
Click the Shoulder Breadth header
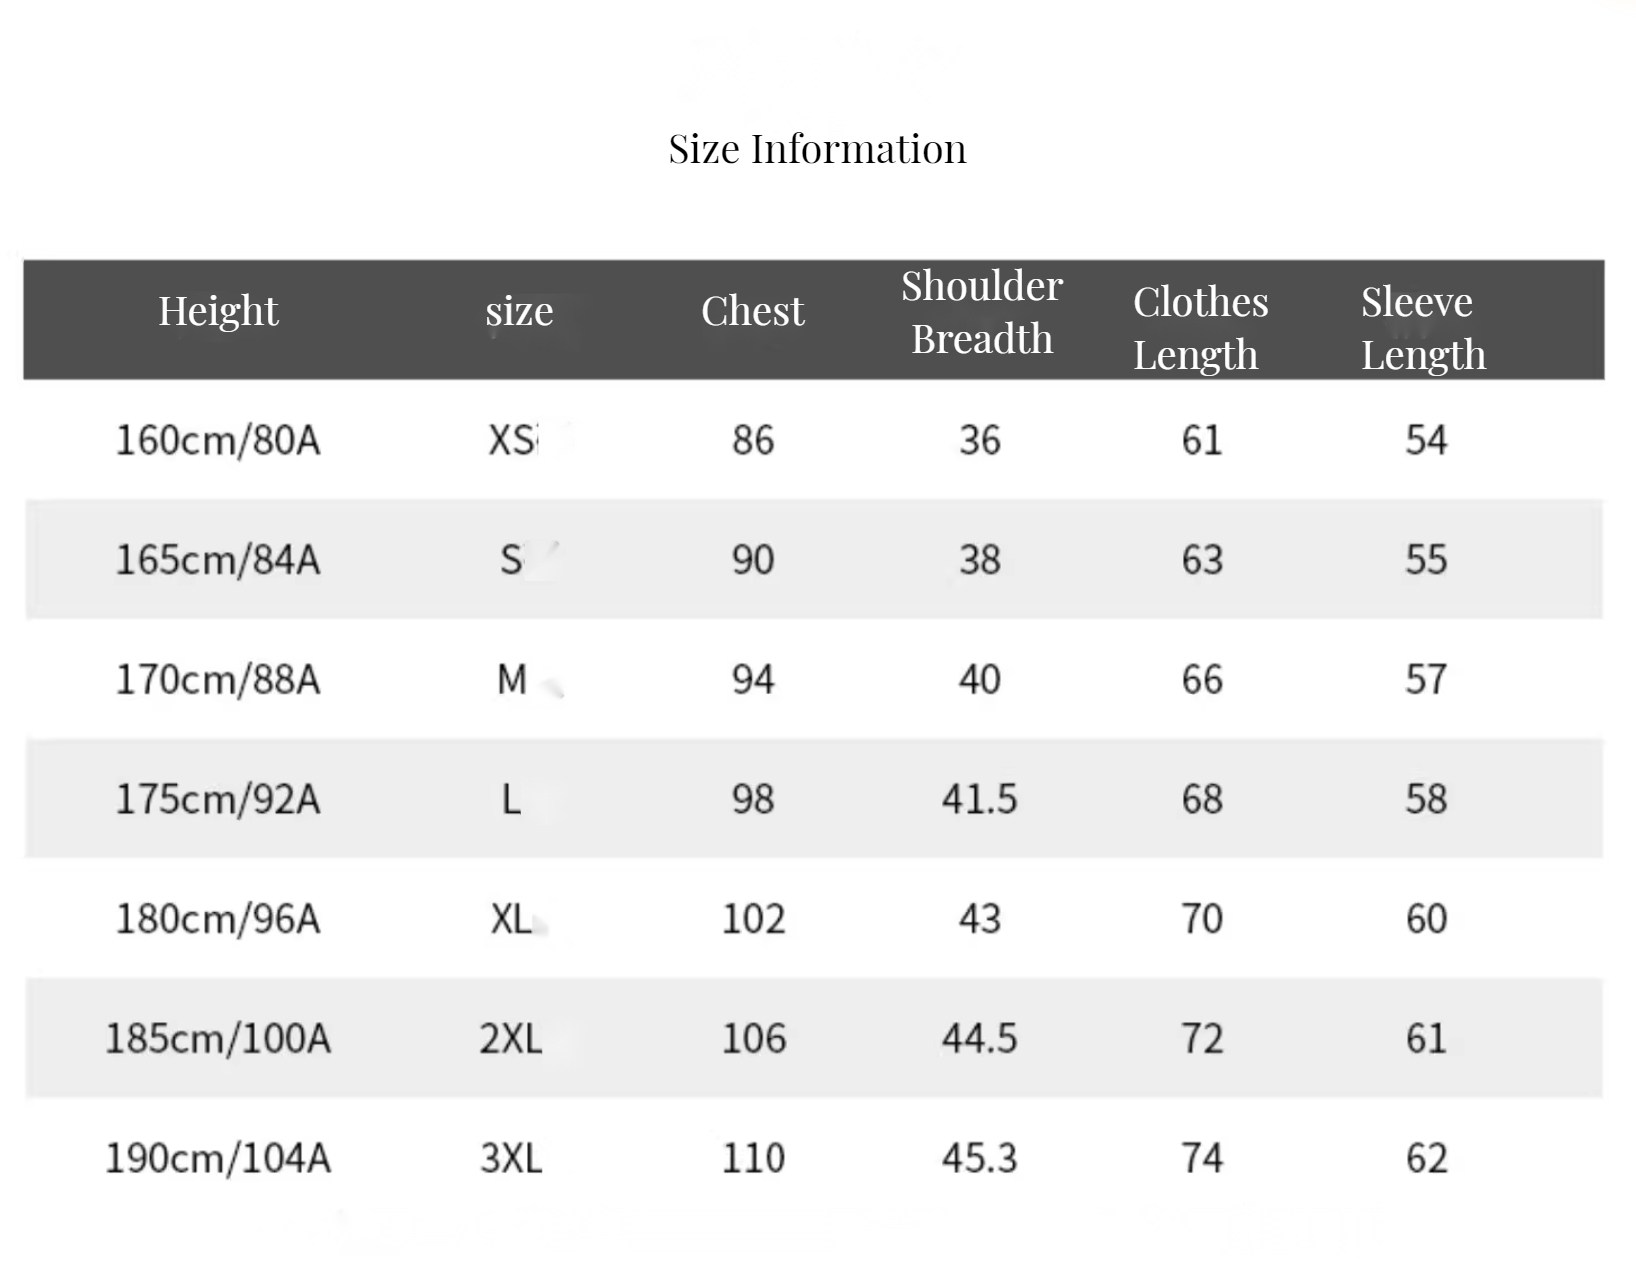pos(982,312)
